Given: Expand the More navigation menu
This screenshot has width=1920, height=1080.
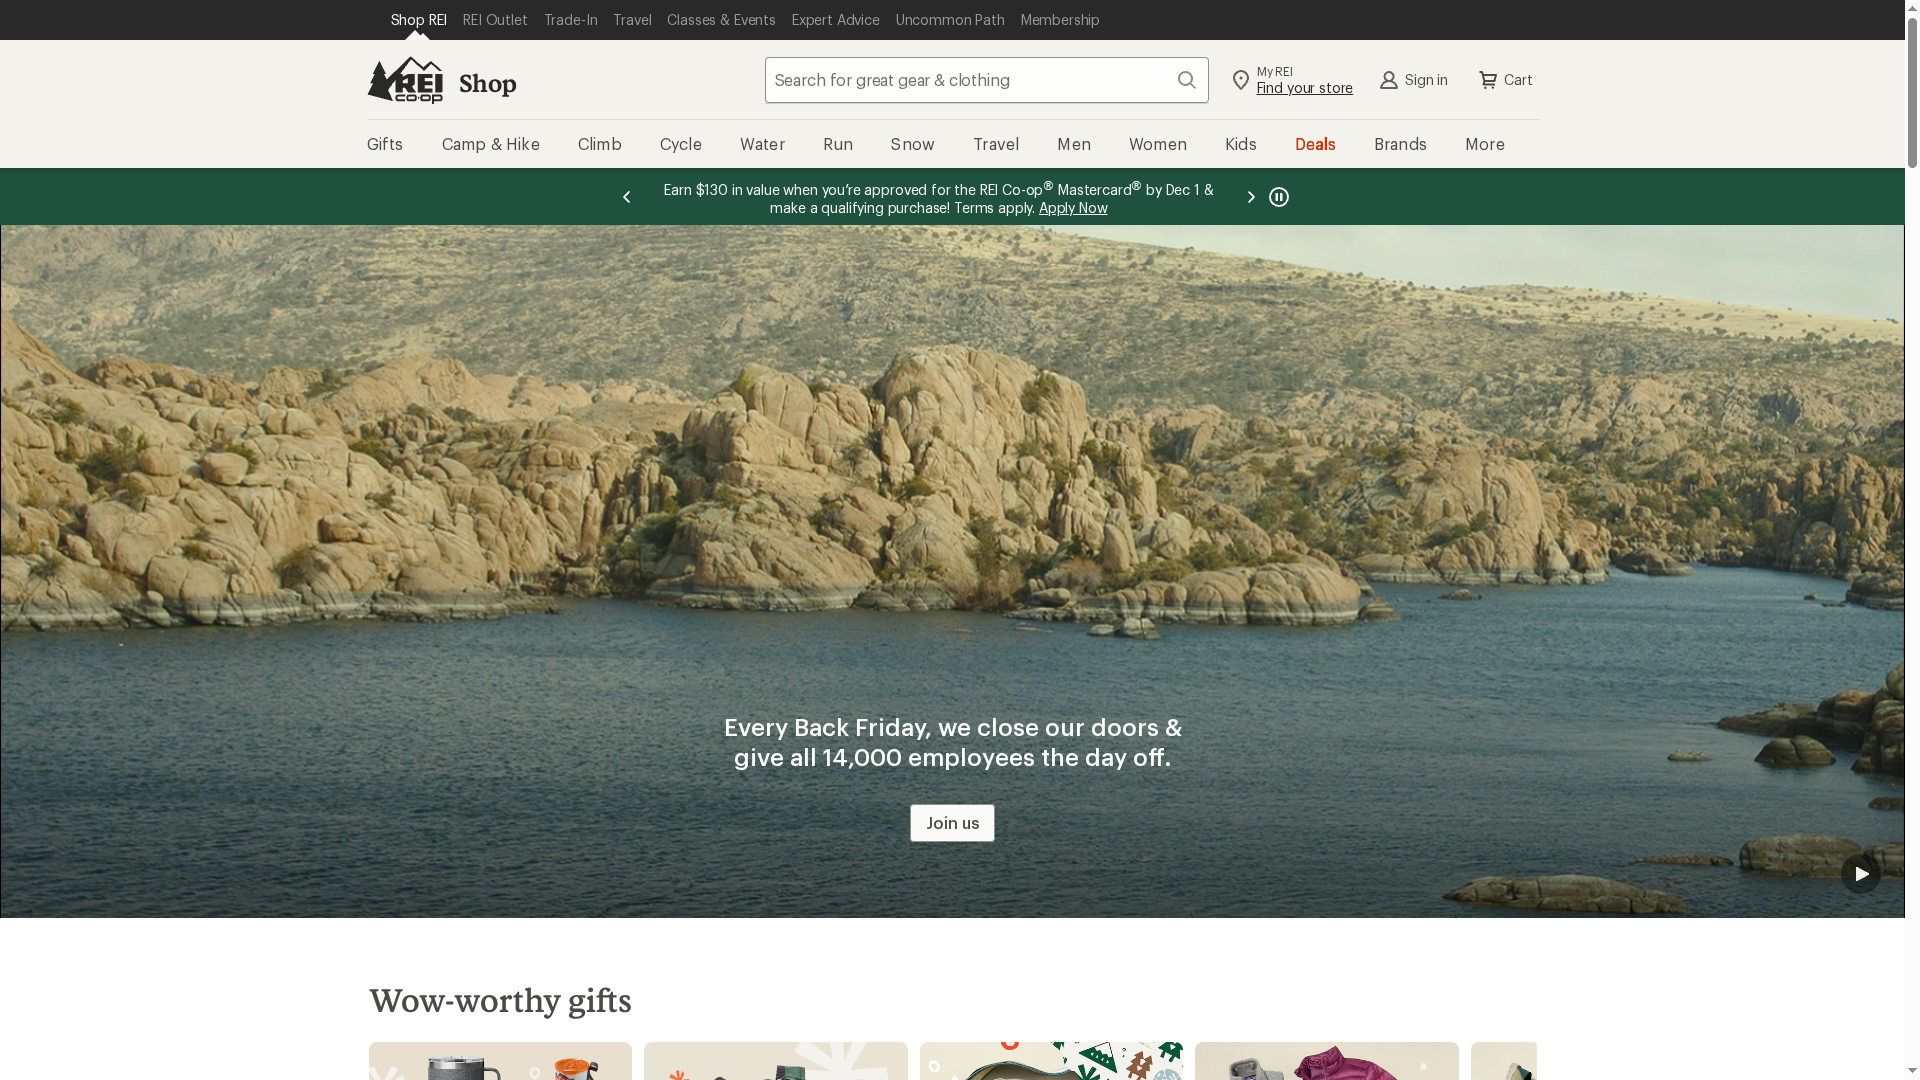Looking at the screenshot, I should [1484, 144].
